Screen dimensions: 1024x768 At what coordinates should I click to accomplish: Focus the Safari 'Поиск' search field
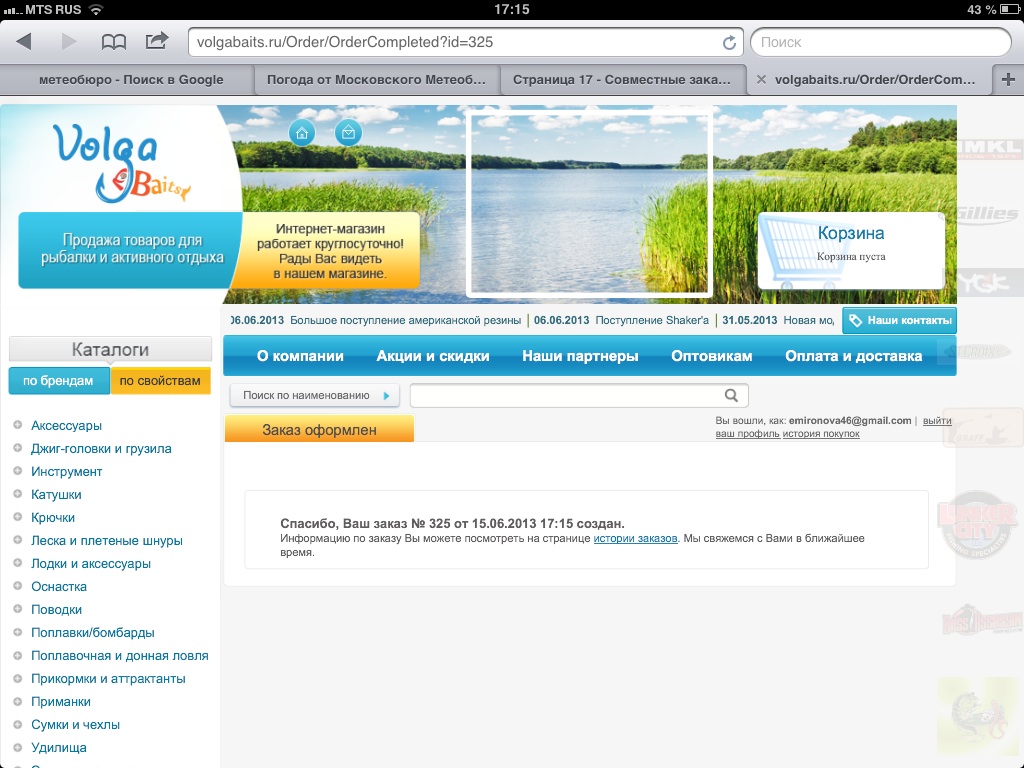(880, 43)
